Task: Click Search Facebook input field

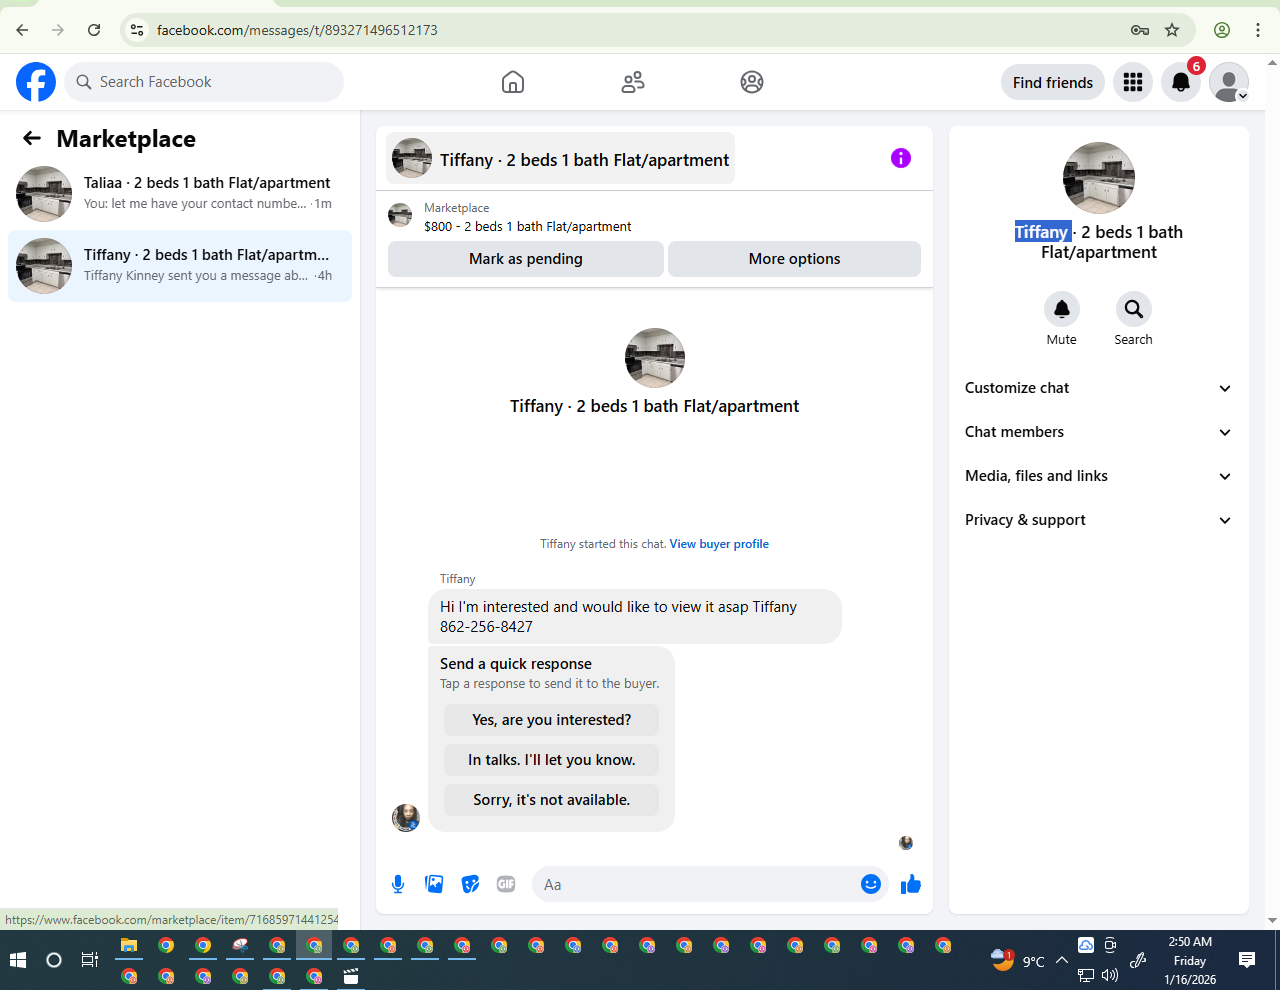Action: (x=204, y=82)
